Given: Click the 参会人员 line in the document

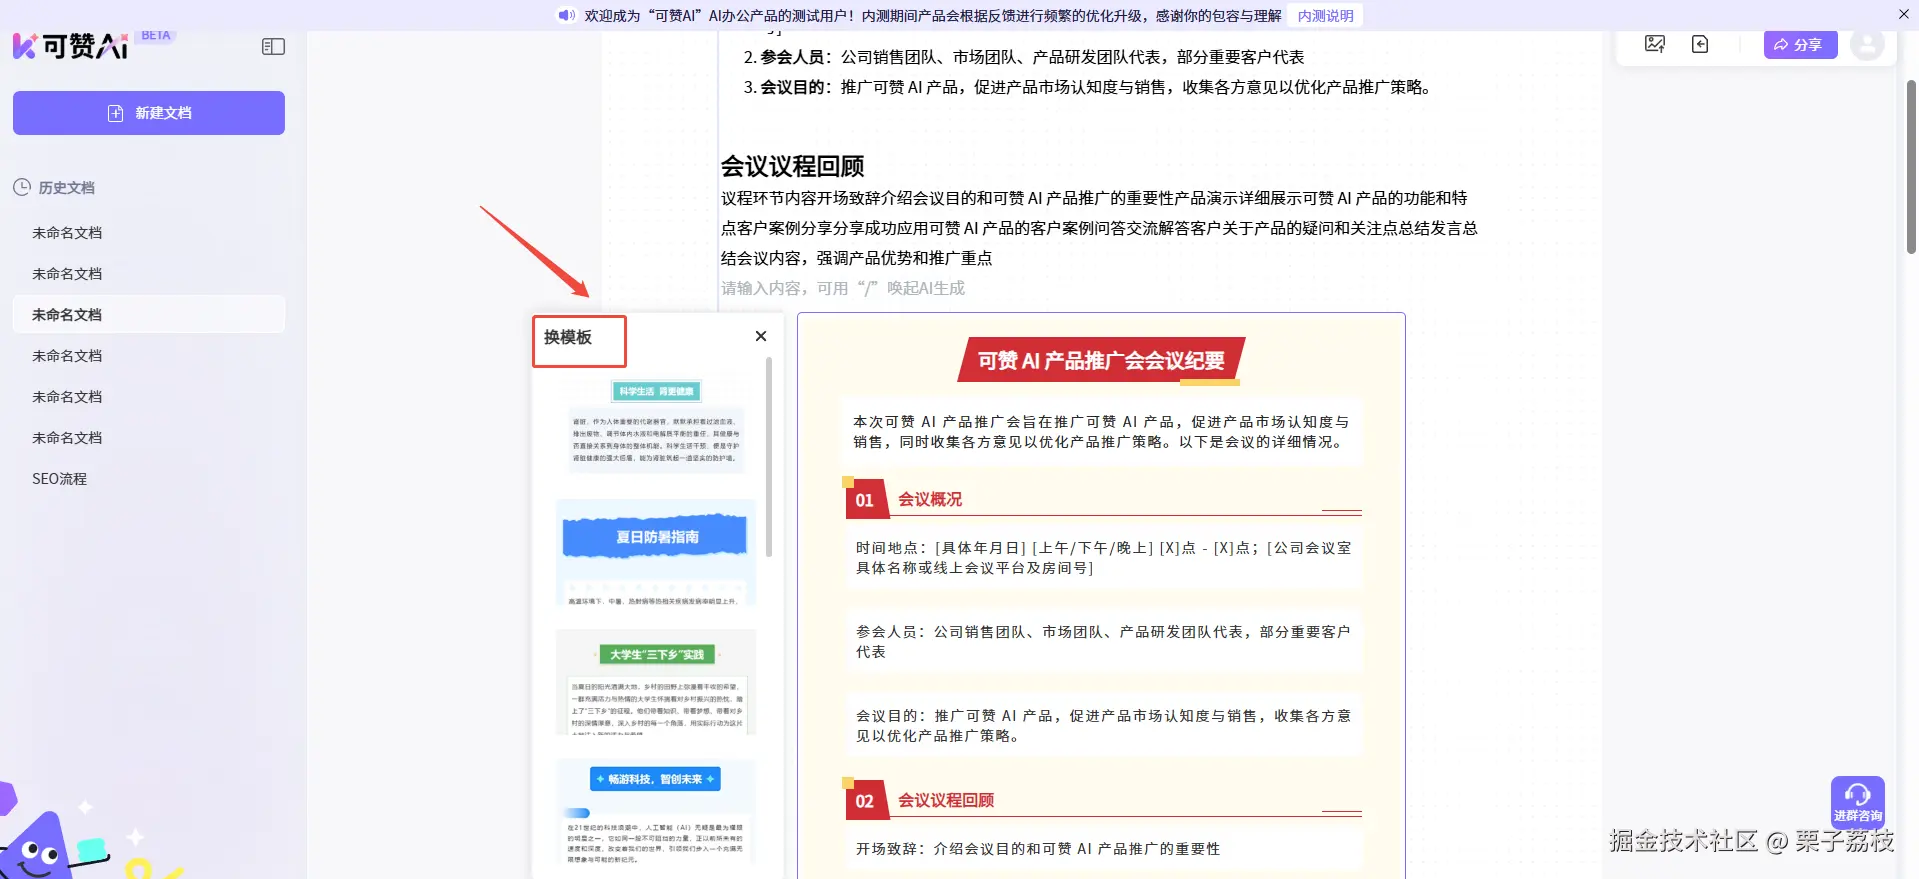Looking at the screenshot, I should (1024, 57).
